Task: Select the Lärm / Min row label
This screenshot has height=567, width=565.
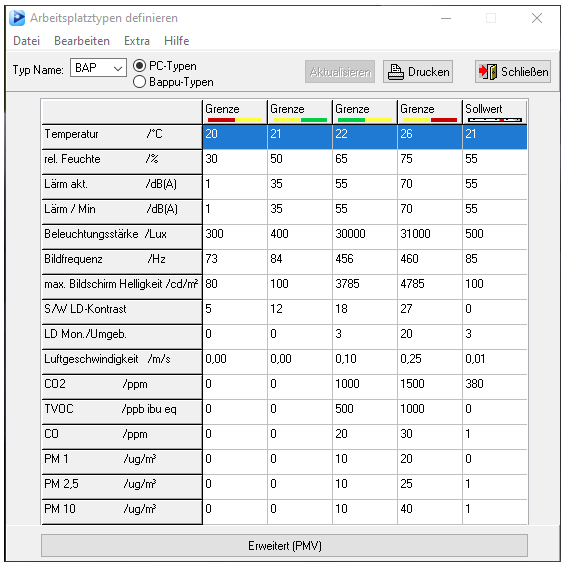Action: click(x=122, y=212)
